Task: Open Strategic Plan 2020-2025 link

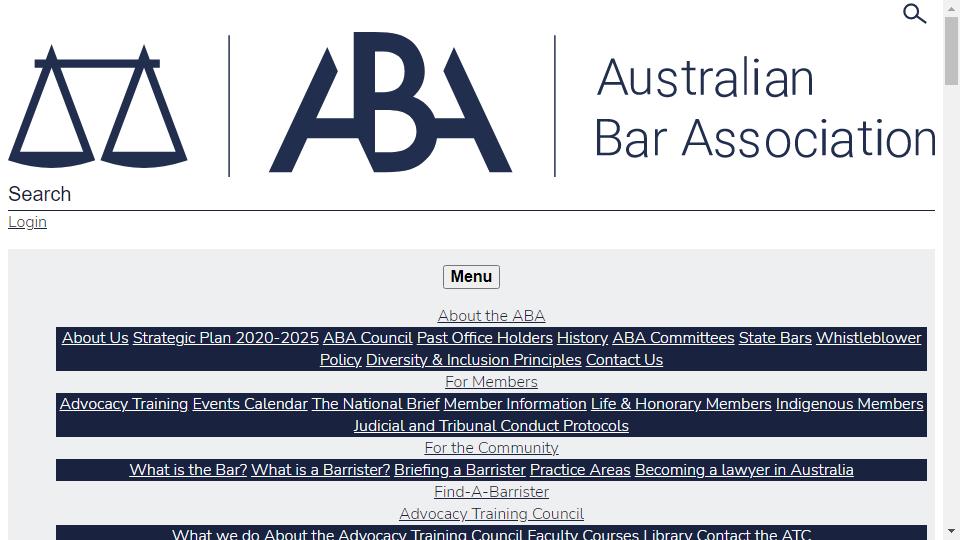Action: click(x=225, y=338)
